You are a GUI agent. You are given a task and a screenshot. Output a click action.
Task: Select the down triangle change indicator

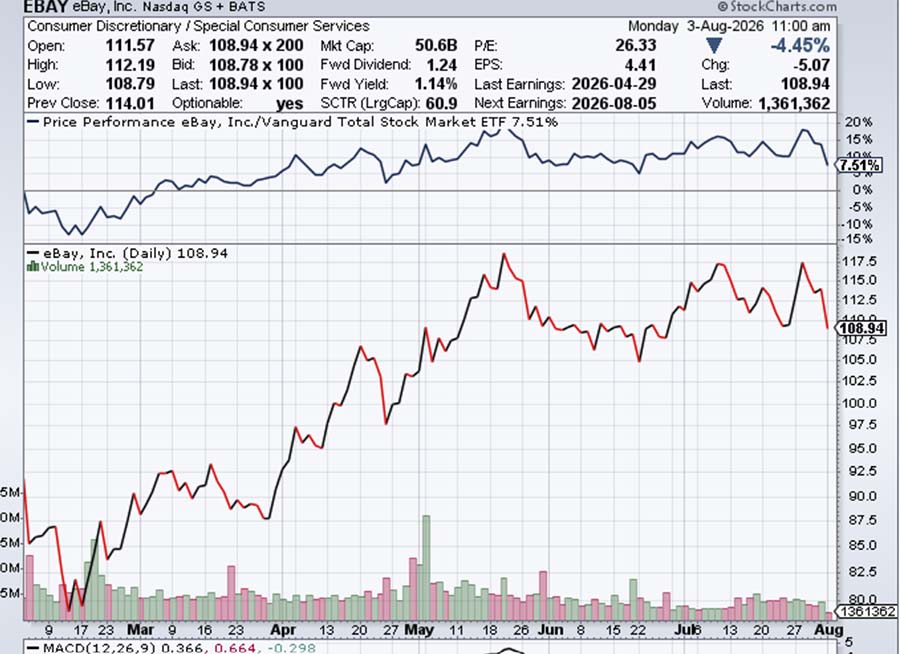tap(713, 46)
